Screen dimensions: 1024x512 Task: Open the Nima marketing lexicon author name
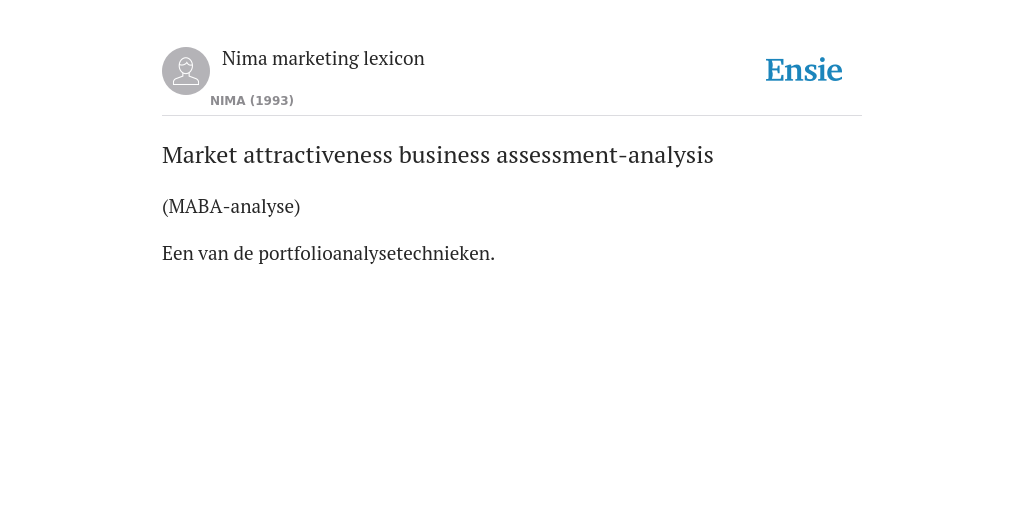tap(323, 58)
